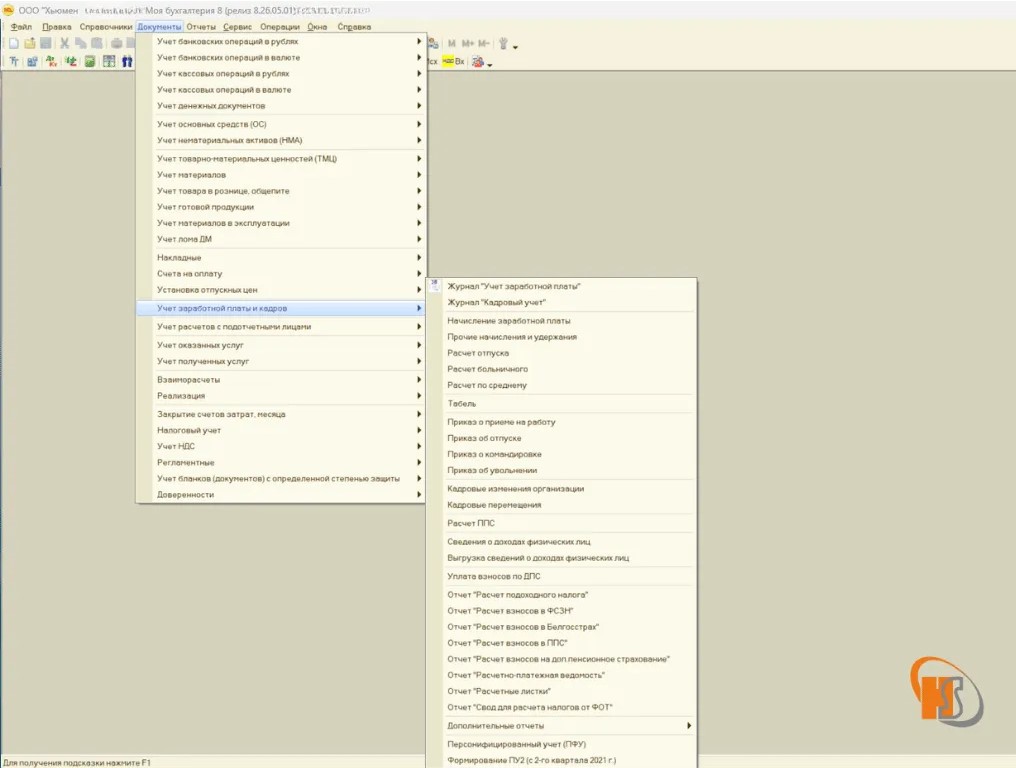Expand Учет основных средств (ОС) submenu
This screenshot has height=768, width=1016.
(x=281, y=124)
